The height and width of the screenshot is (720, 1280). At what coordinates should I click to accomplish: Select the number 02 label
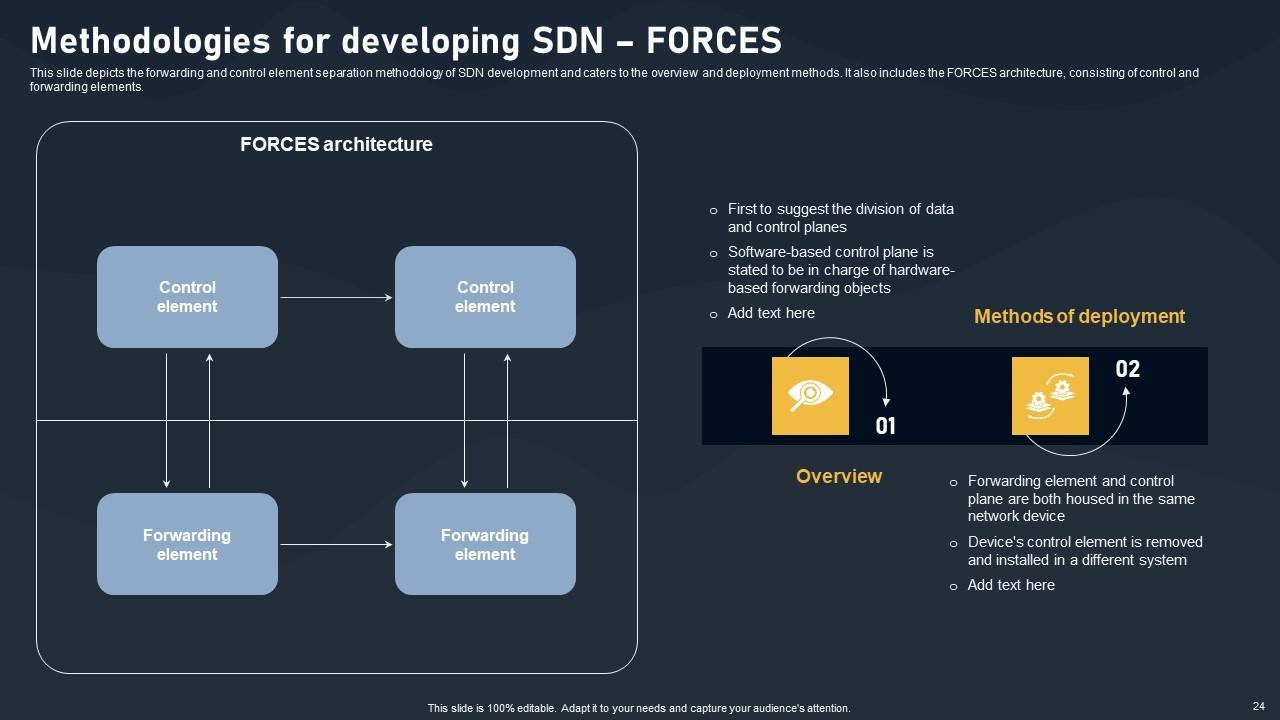pos(1127,369)
